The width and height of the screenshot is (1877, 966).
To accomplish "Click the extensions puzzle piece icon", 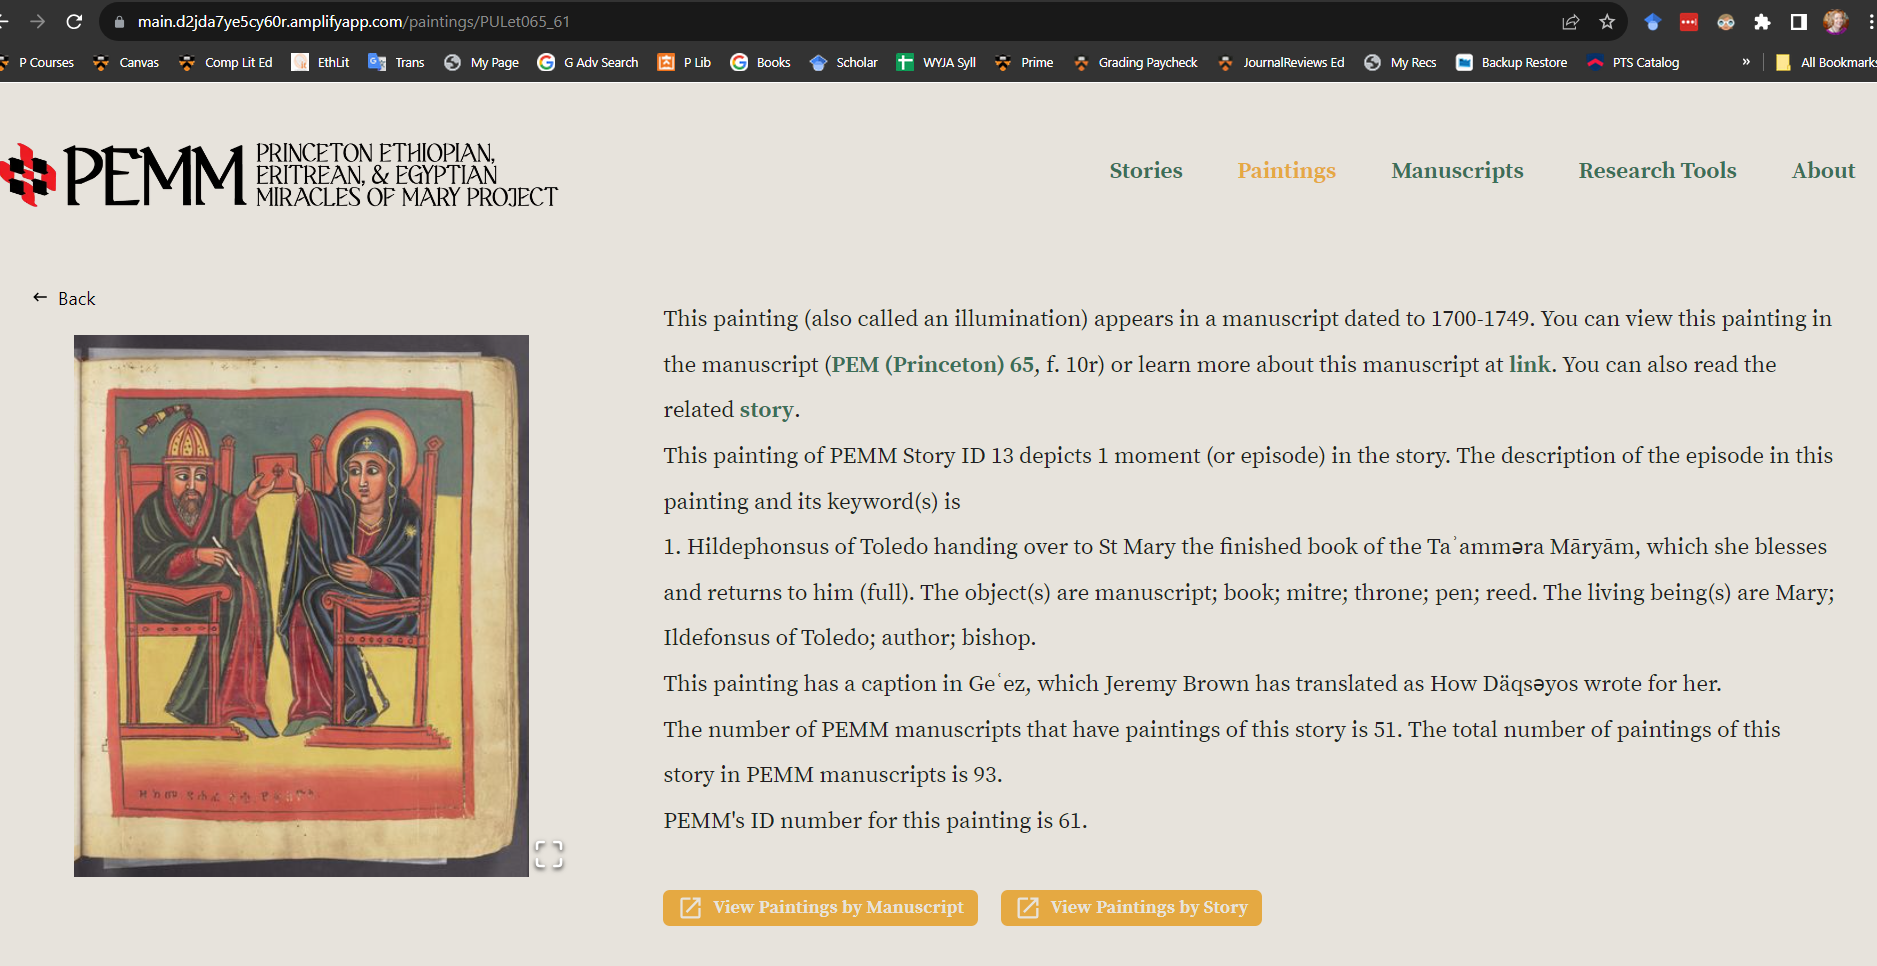I will [1763, 21].
